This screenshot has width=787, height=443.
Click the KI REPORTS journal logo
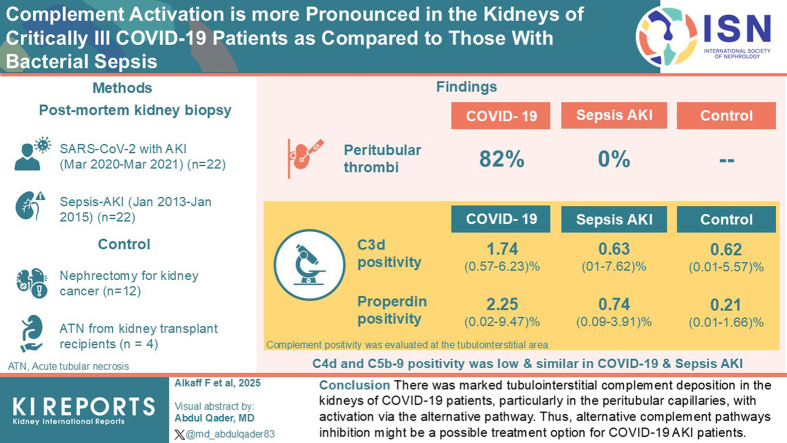(84, 411)
